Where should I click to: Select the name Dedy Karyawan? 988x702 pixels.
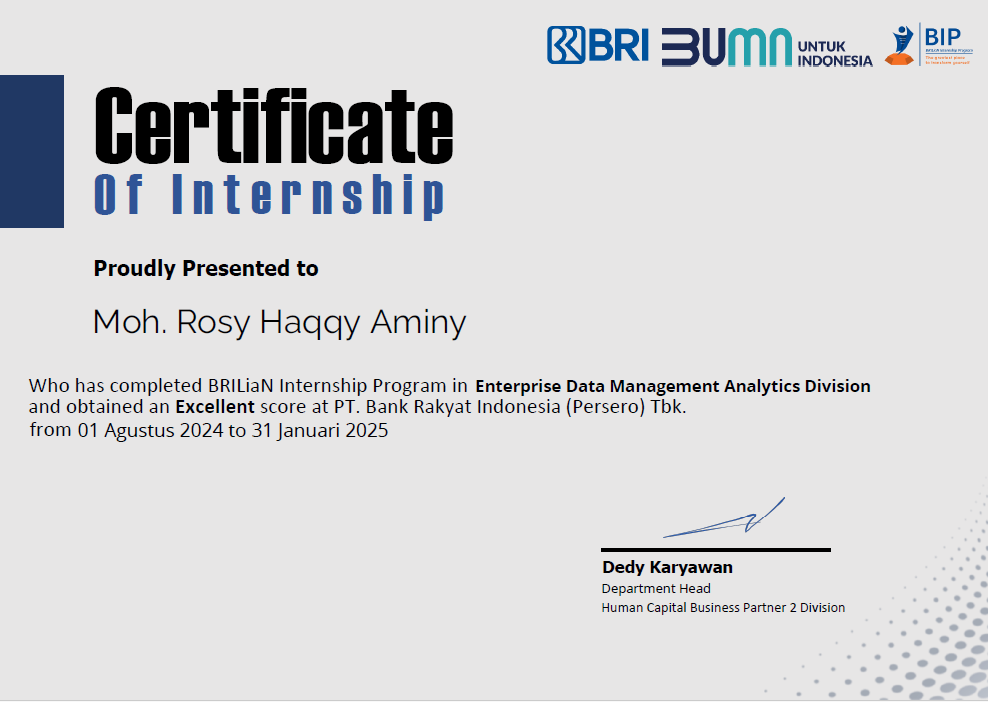(x=667, y=567)
